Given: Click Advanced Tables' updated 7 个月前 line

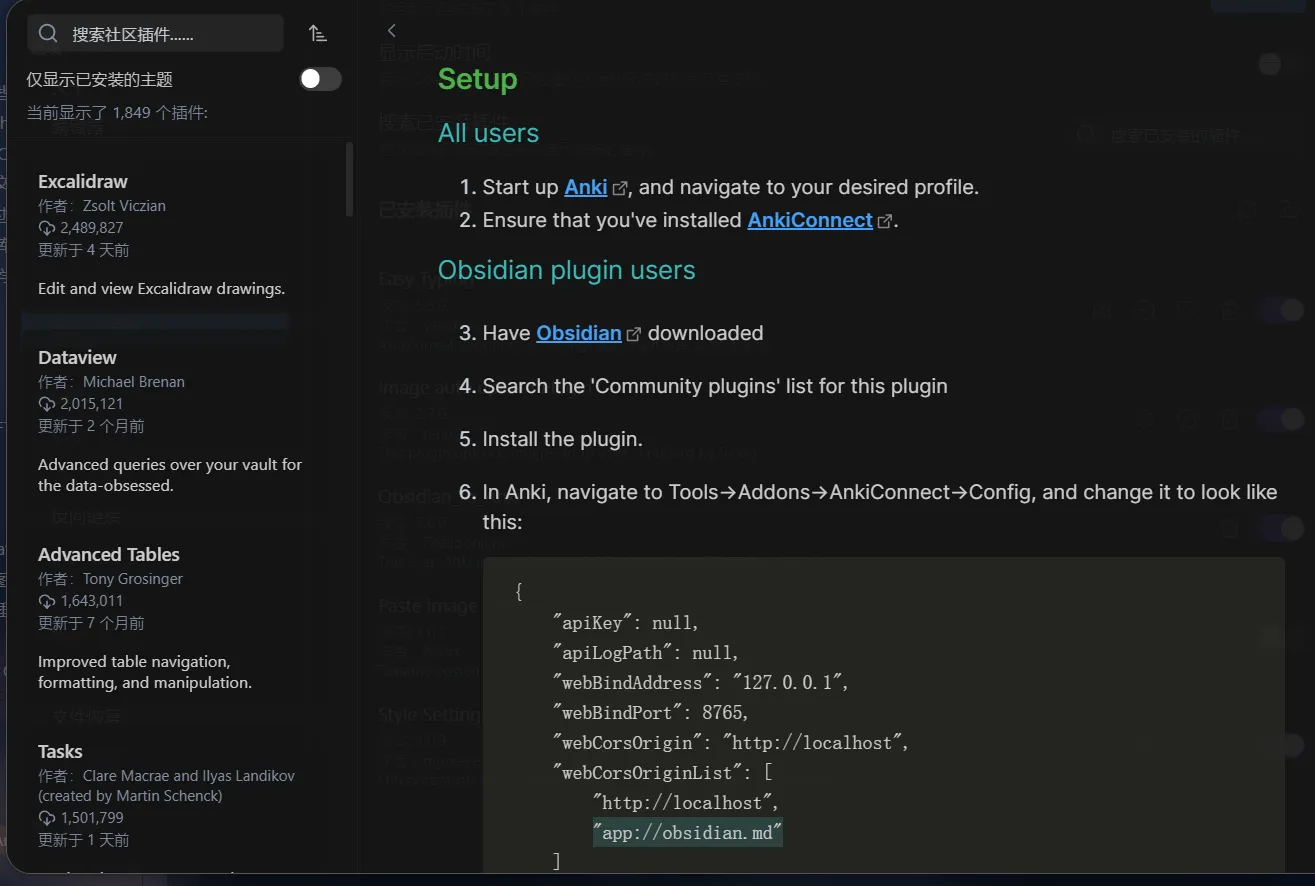Looking at the screenshot, I should [91, 623].
